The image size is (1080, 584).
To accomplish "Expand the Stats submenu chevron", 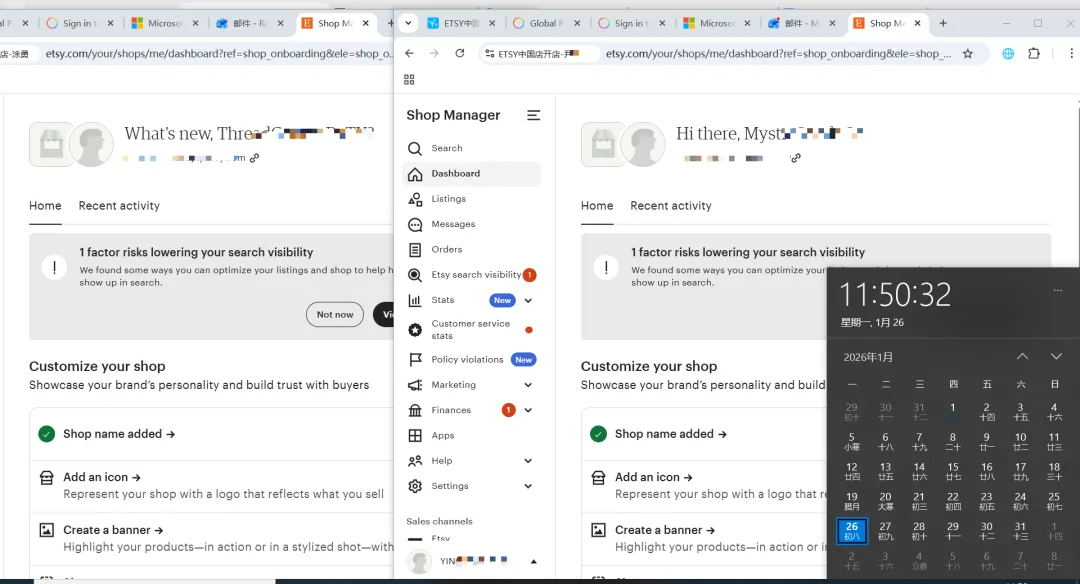I will [x=528, y=300].
